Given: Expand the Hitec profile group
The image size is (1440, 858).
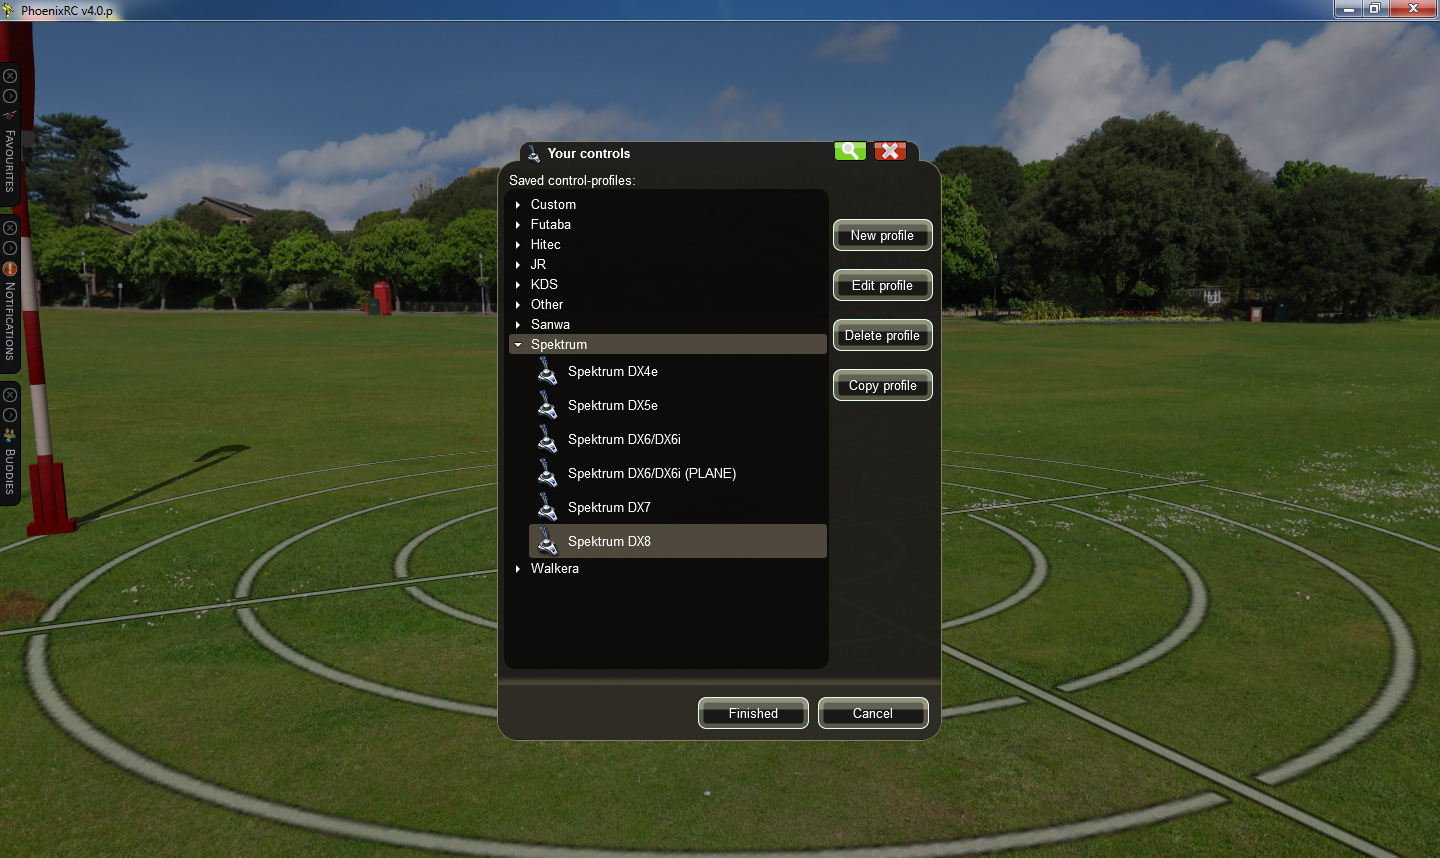Looking at the screenshot, I should [x=518, y=245].
